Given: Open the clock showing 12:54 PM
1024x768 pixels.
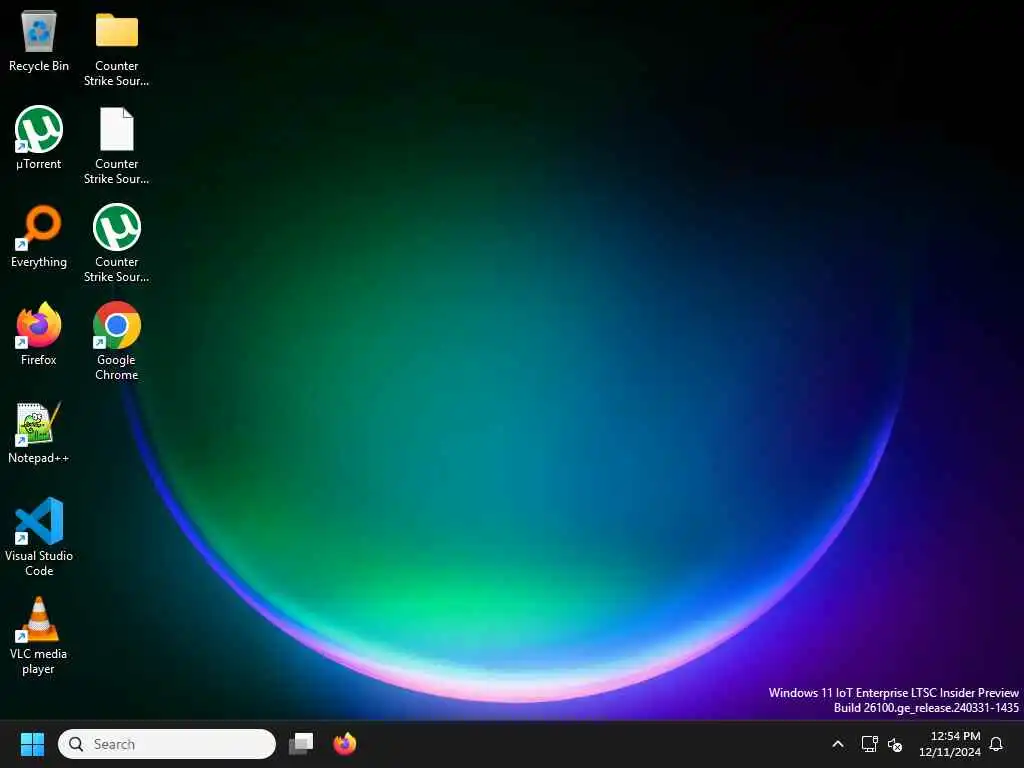Looking at the screenshot, I should tap(950, 744).
